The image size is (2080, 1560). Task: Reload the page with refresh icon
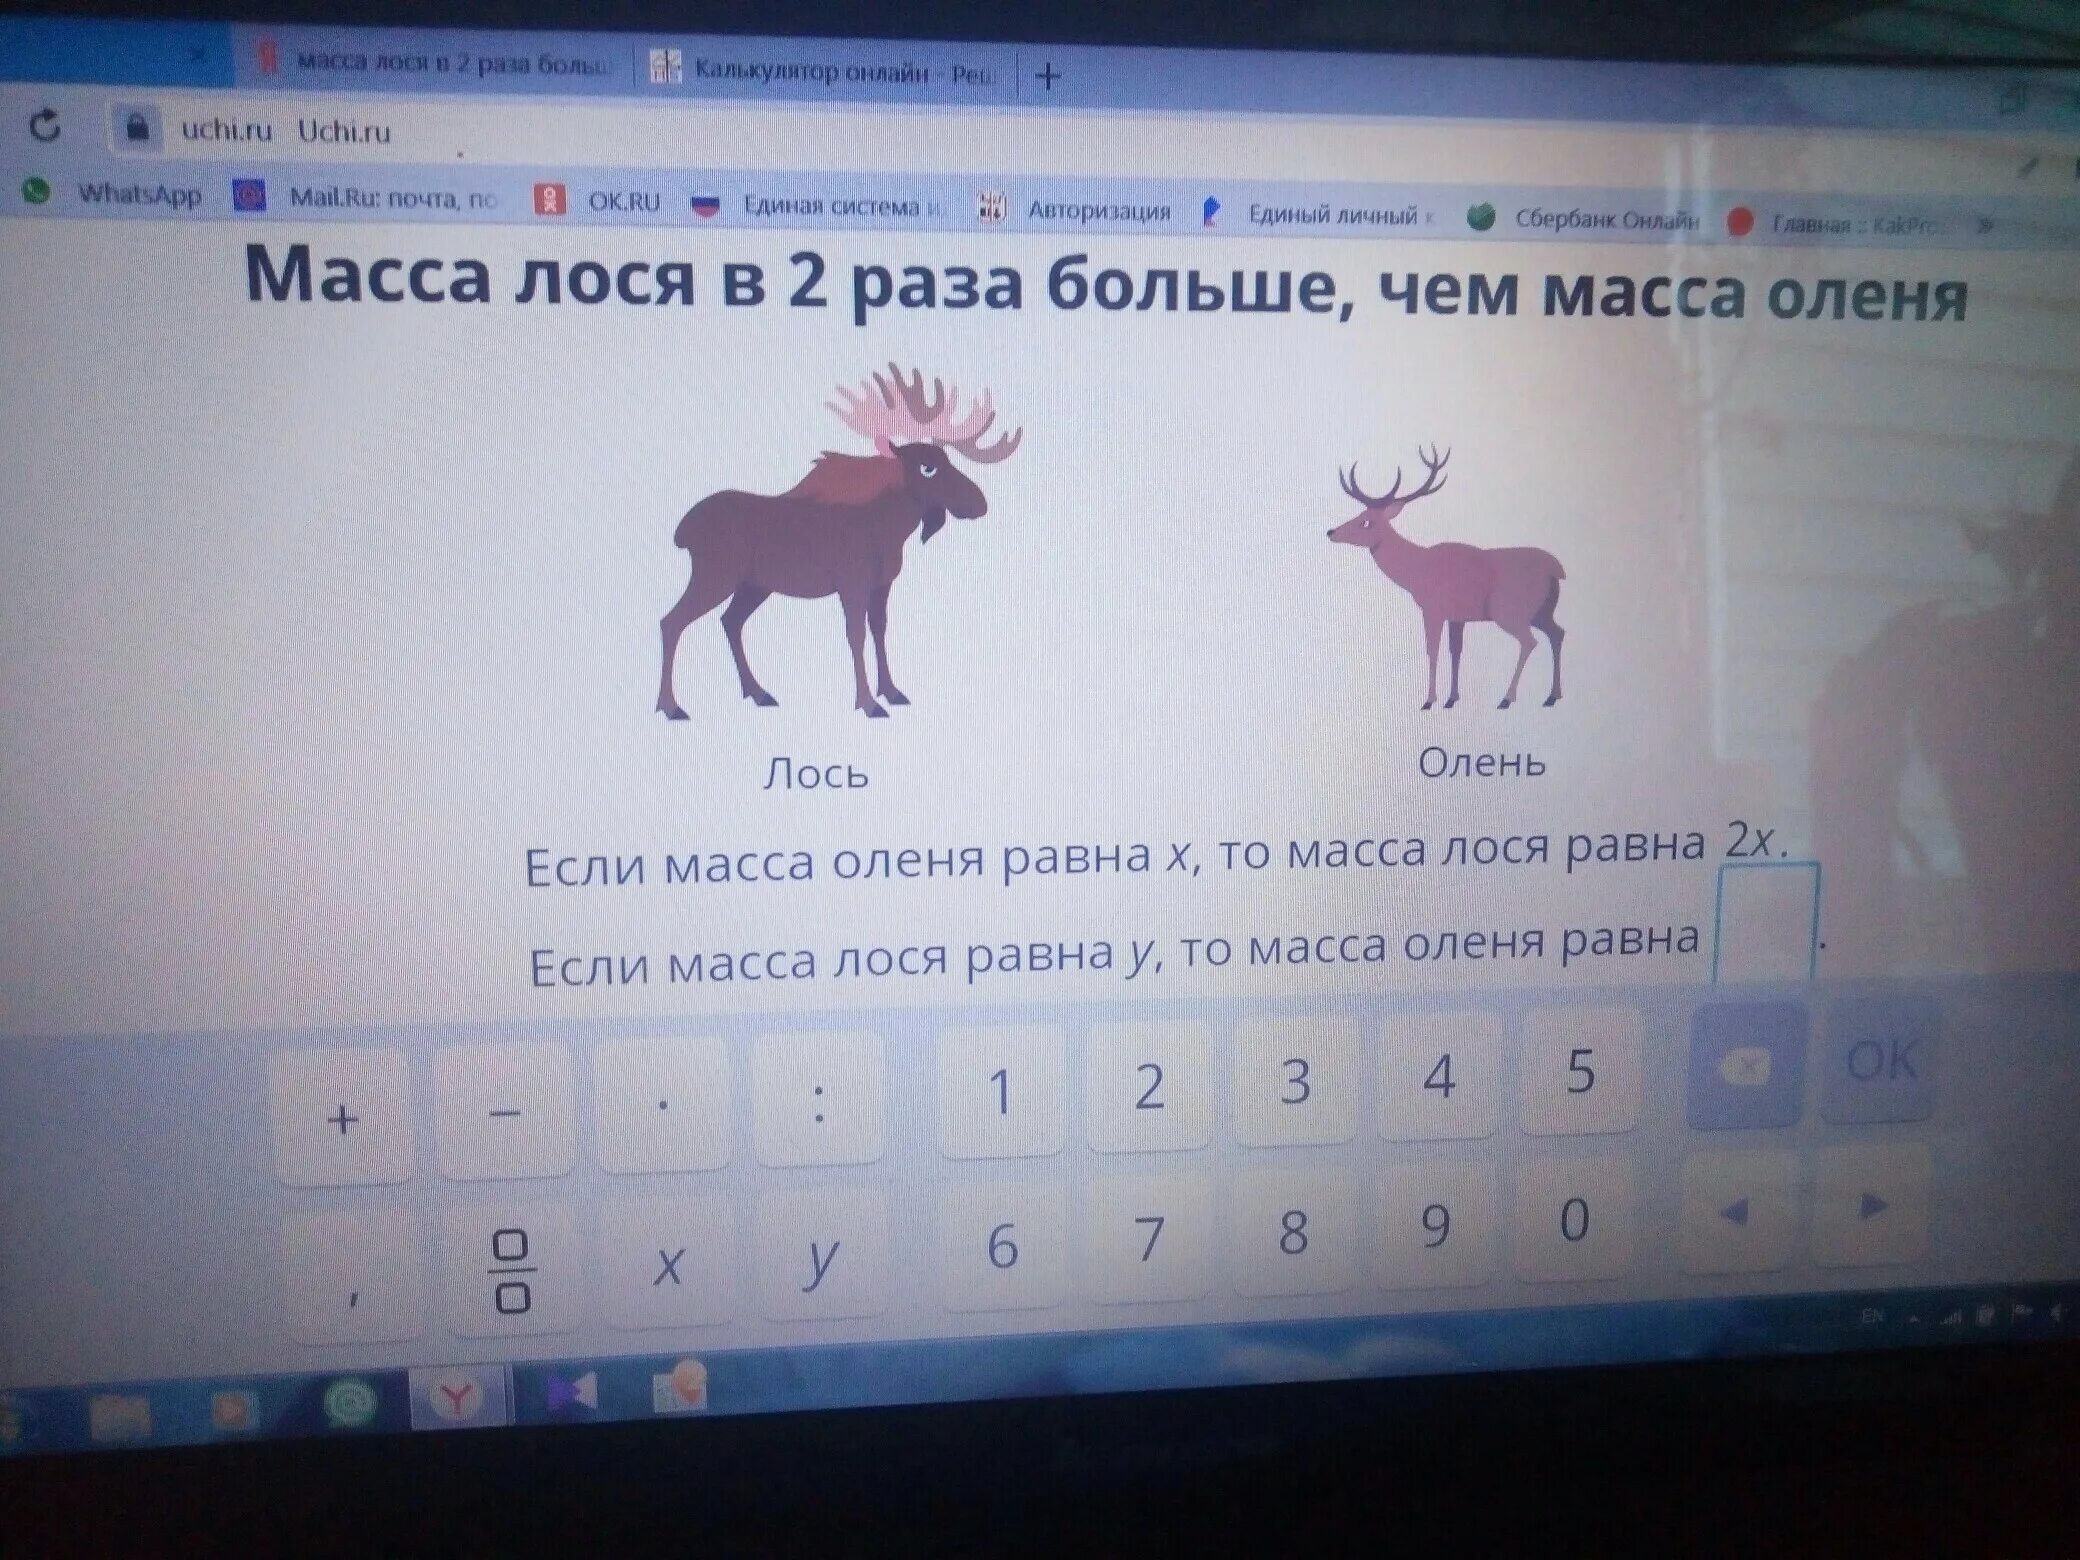pos(45,126)
